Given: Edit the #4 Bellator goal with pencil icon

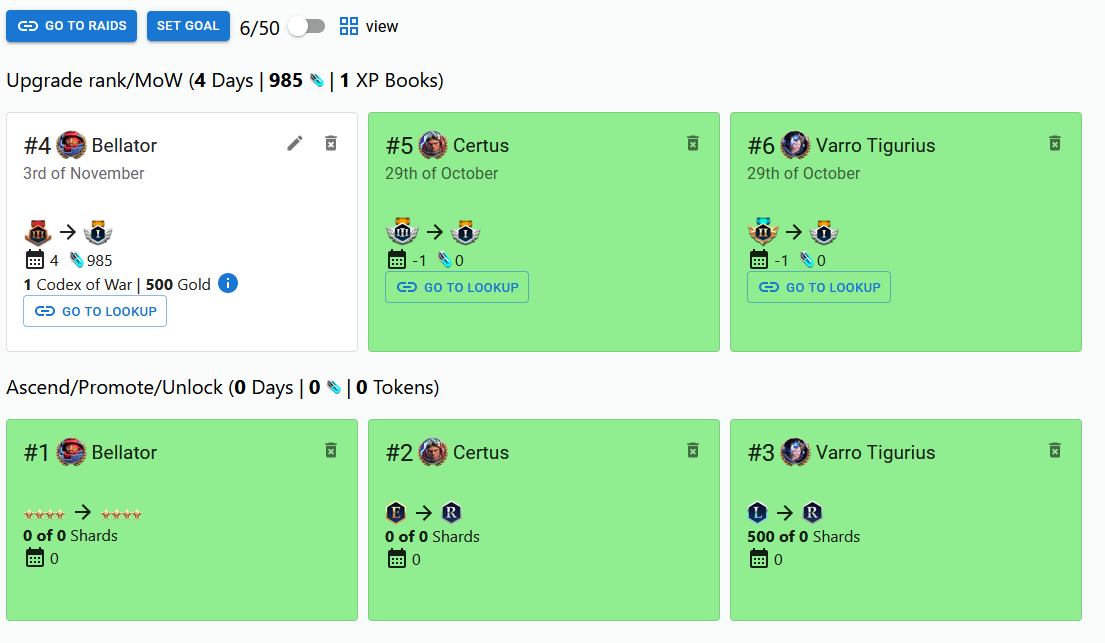Looking at the screenshot, I should (x=295, y=144).
